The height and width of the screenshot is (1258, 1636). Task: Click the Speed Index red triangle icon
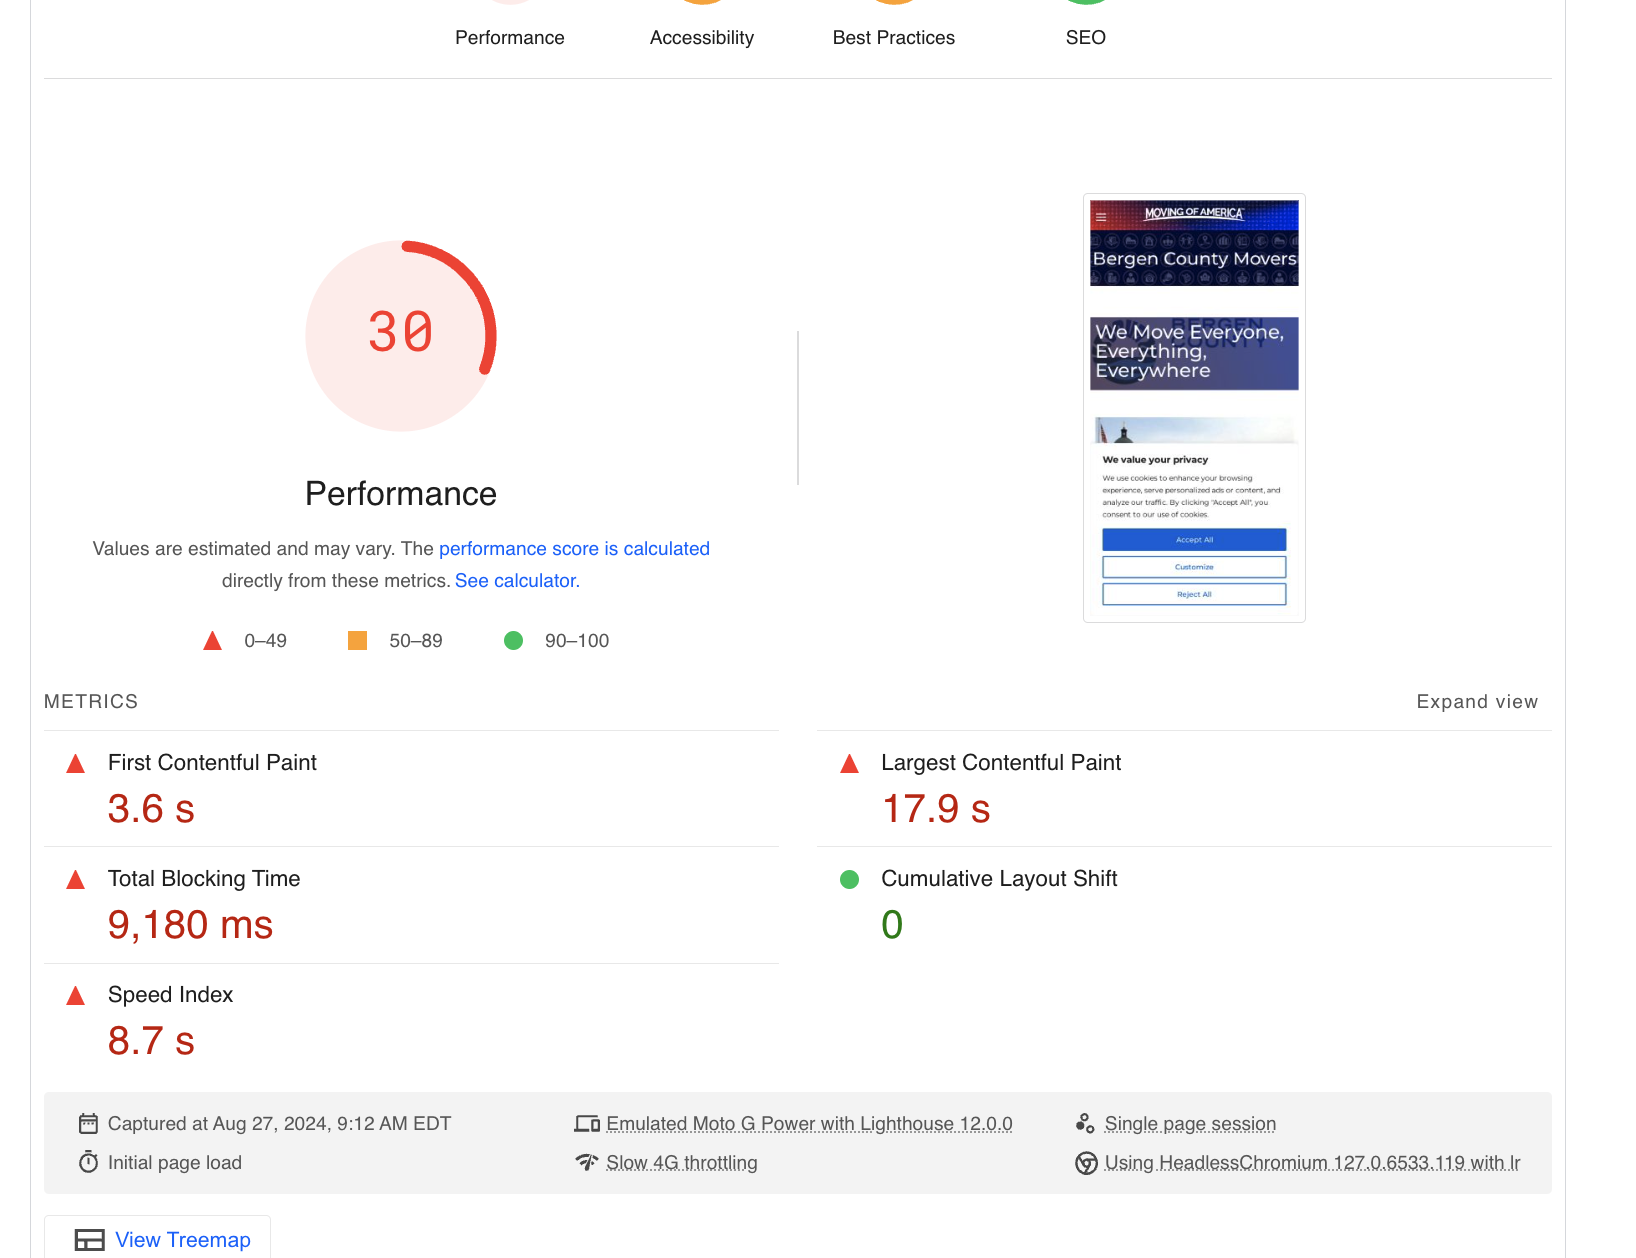click(75, 996)
